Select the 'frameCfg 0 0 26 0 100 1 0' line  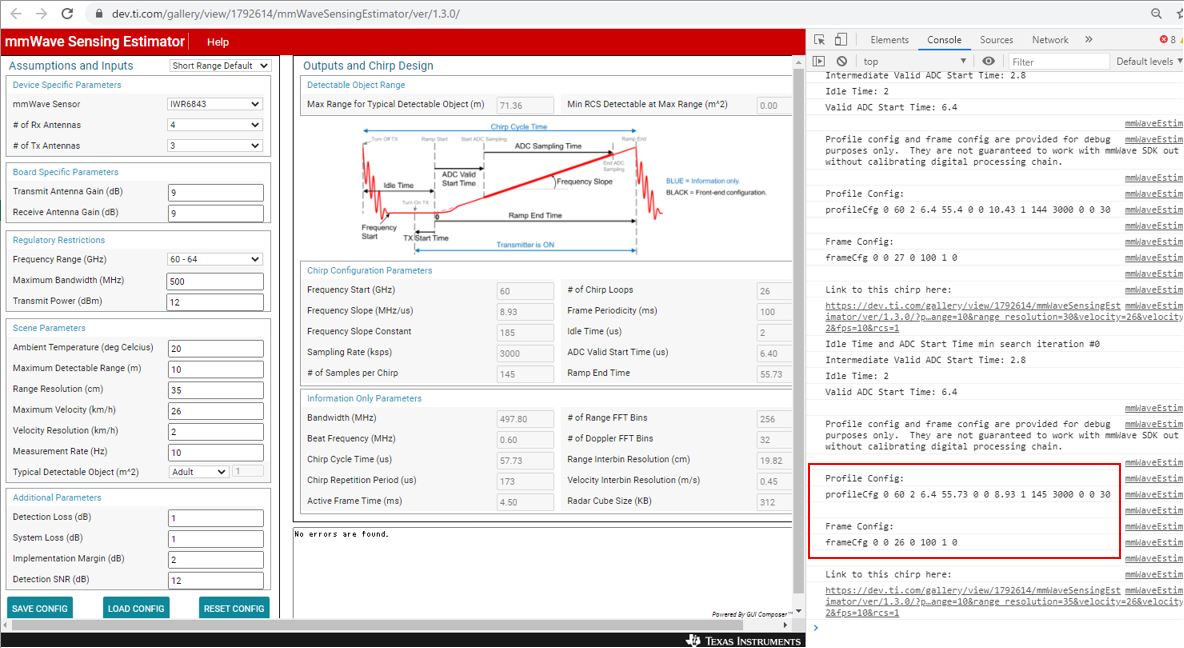click(x=891, y=542)
